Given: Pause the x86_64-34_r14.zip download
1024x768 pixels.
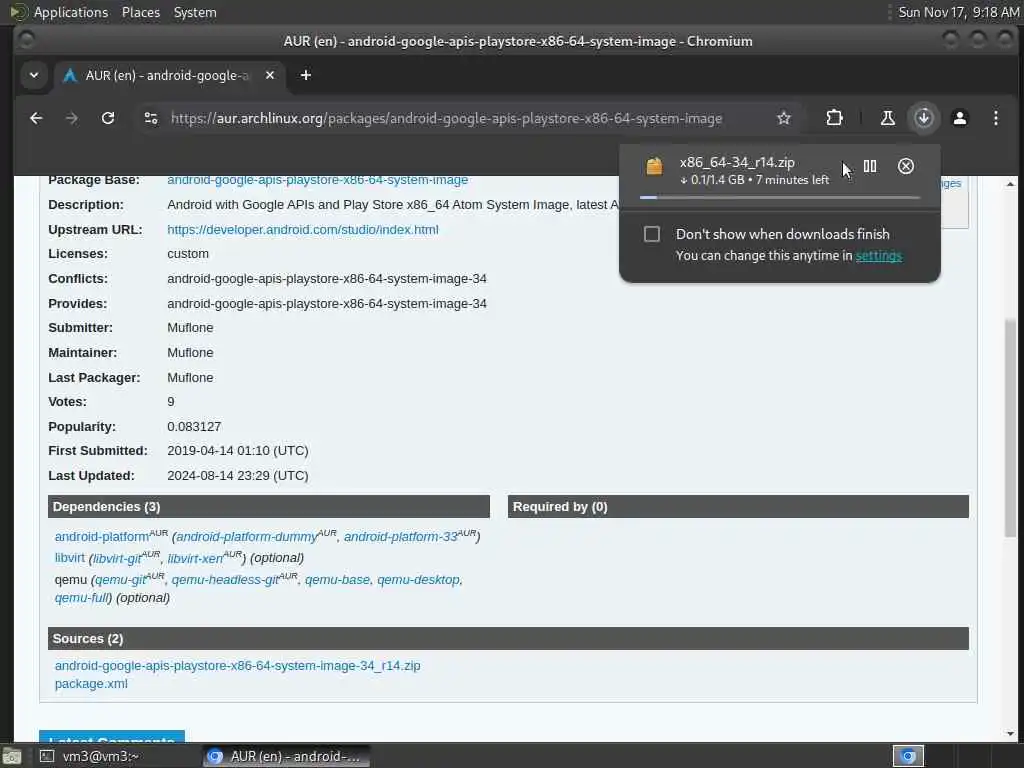Looking at the screenshot, I should coord(870,167).
